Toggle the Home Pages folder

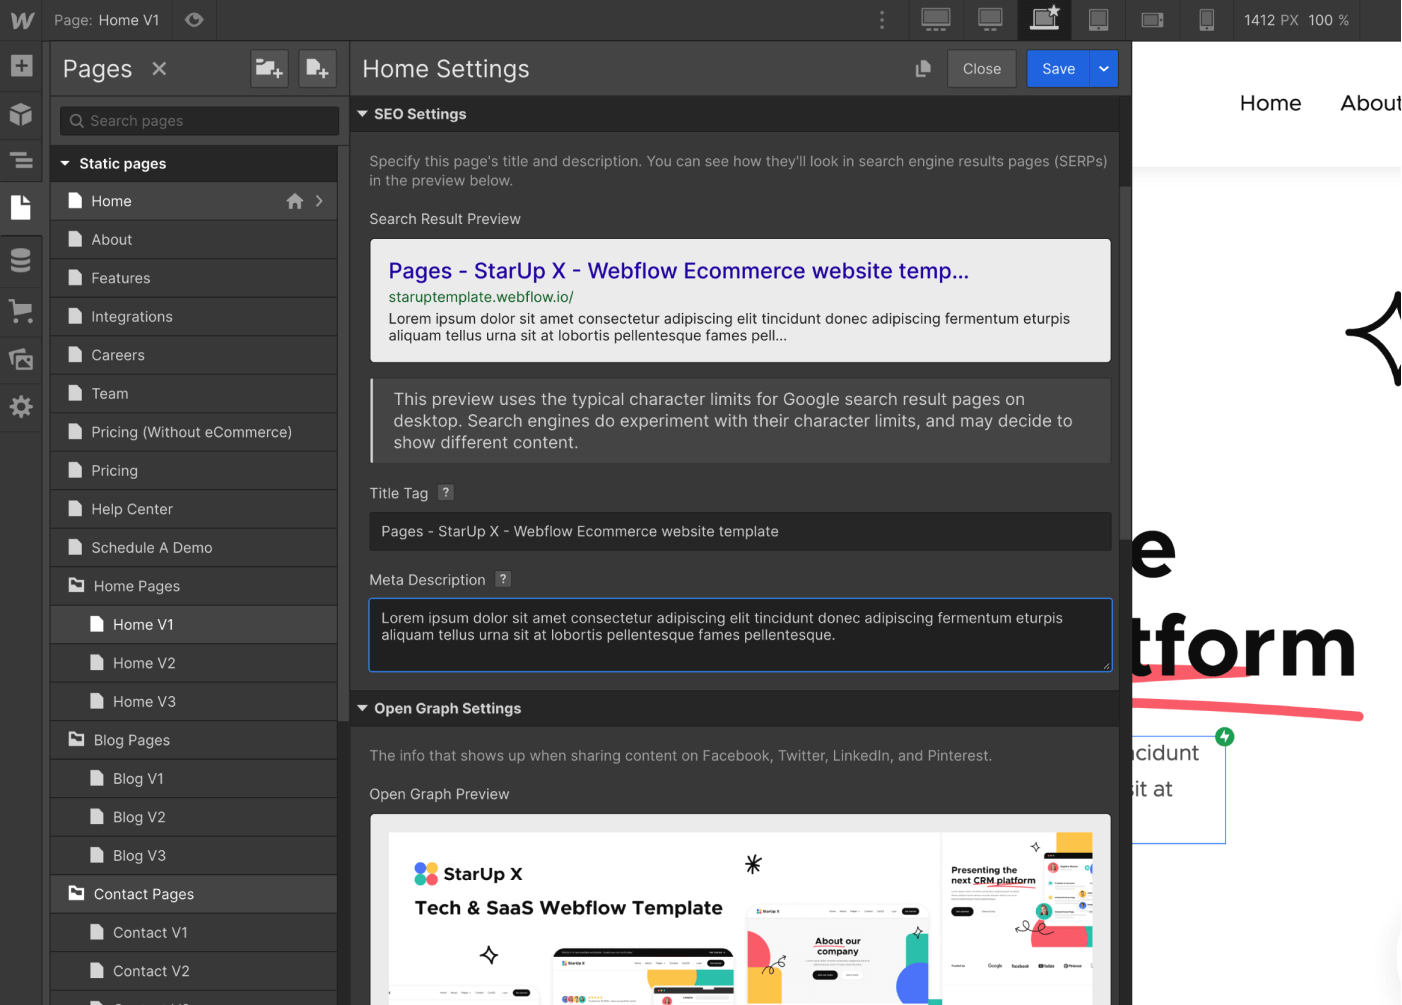click(194, 586)
